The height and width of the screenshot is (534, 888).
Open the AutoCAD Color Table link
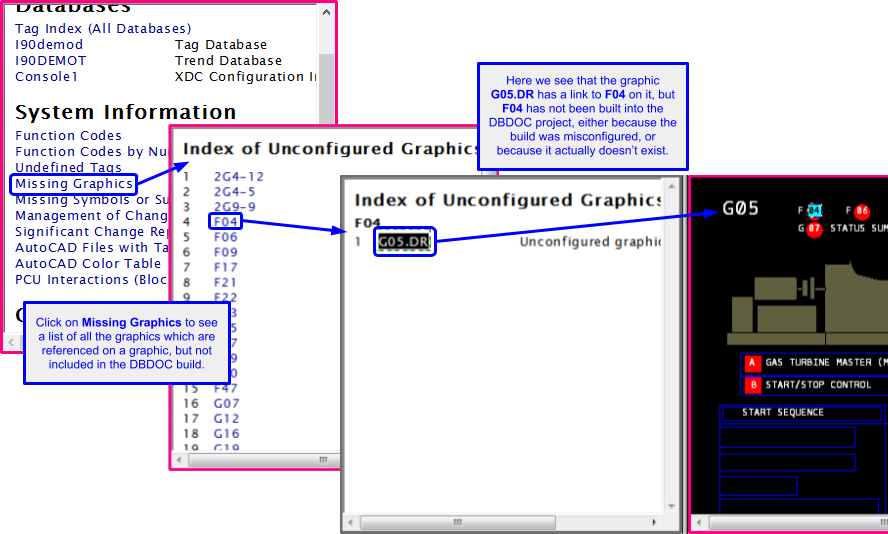tap(88, 264)
